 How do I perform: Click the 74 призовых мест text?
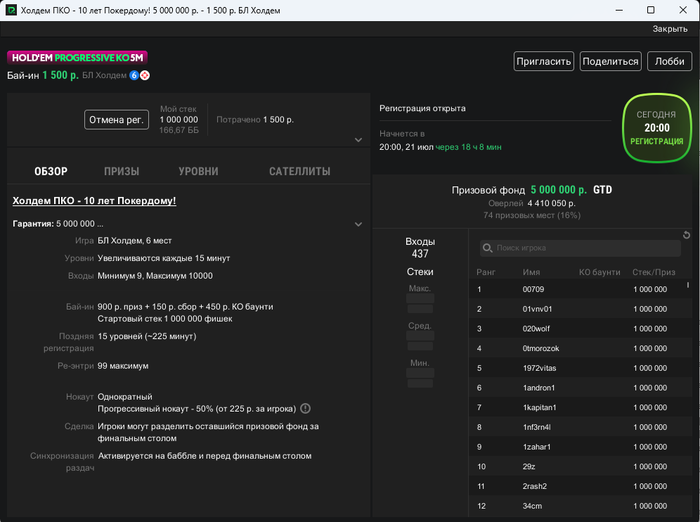coord(531,215)
